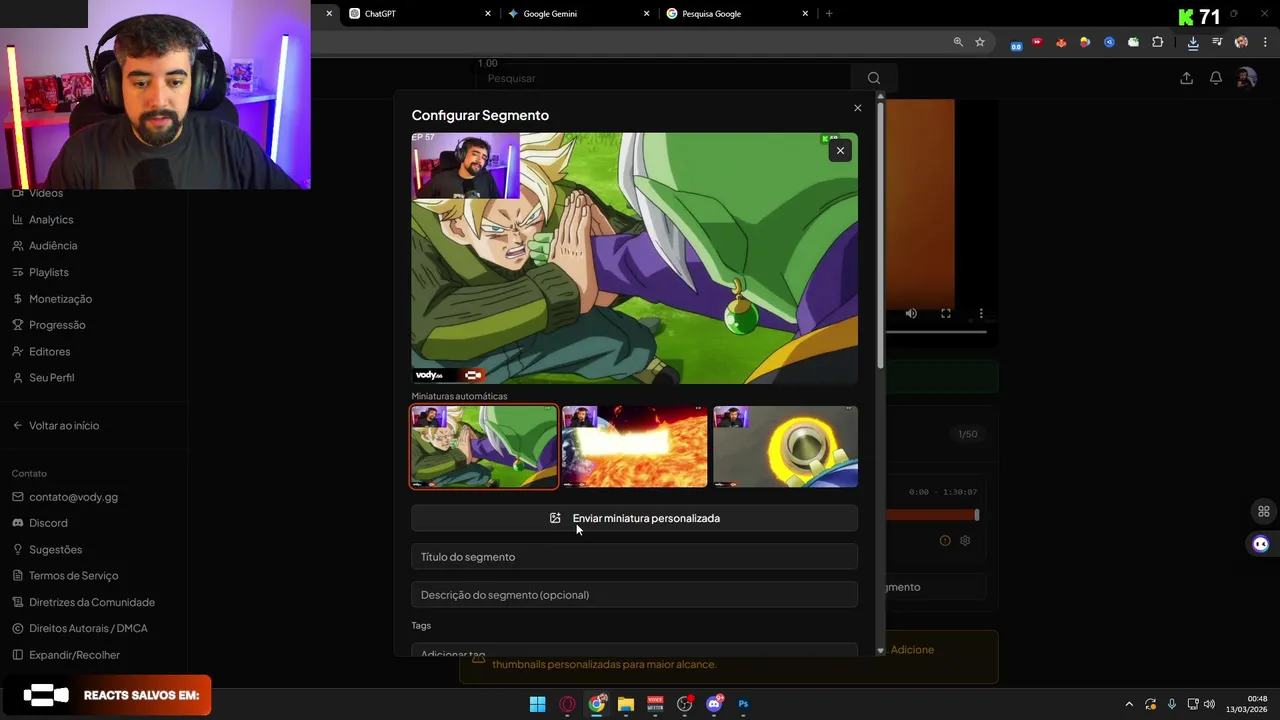Screen dimensions: 1280x720
Task: Open Seu Perfil in the sidebar
Action: [52, 378]
